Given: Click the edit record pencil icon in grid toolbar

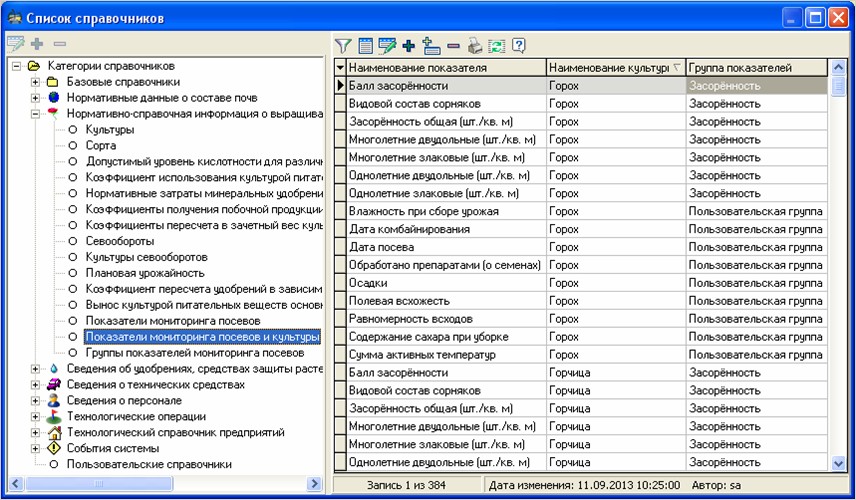Looking at the screenshot, I should (387, 45).
